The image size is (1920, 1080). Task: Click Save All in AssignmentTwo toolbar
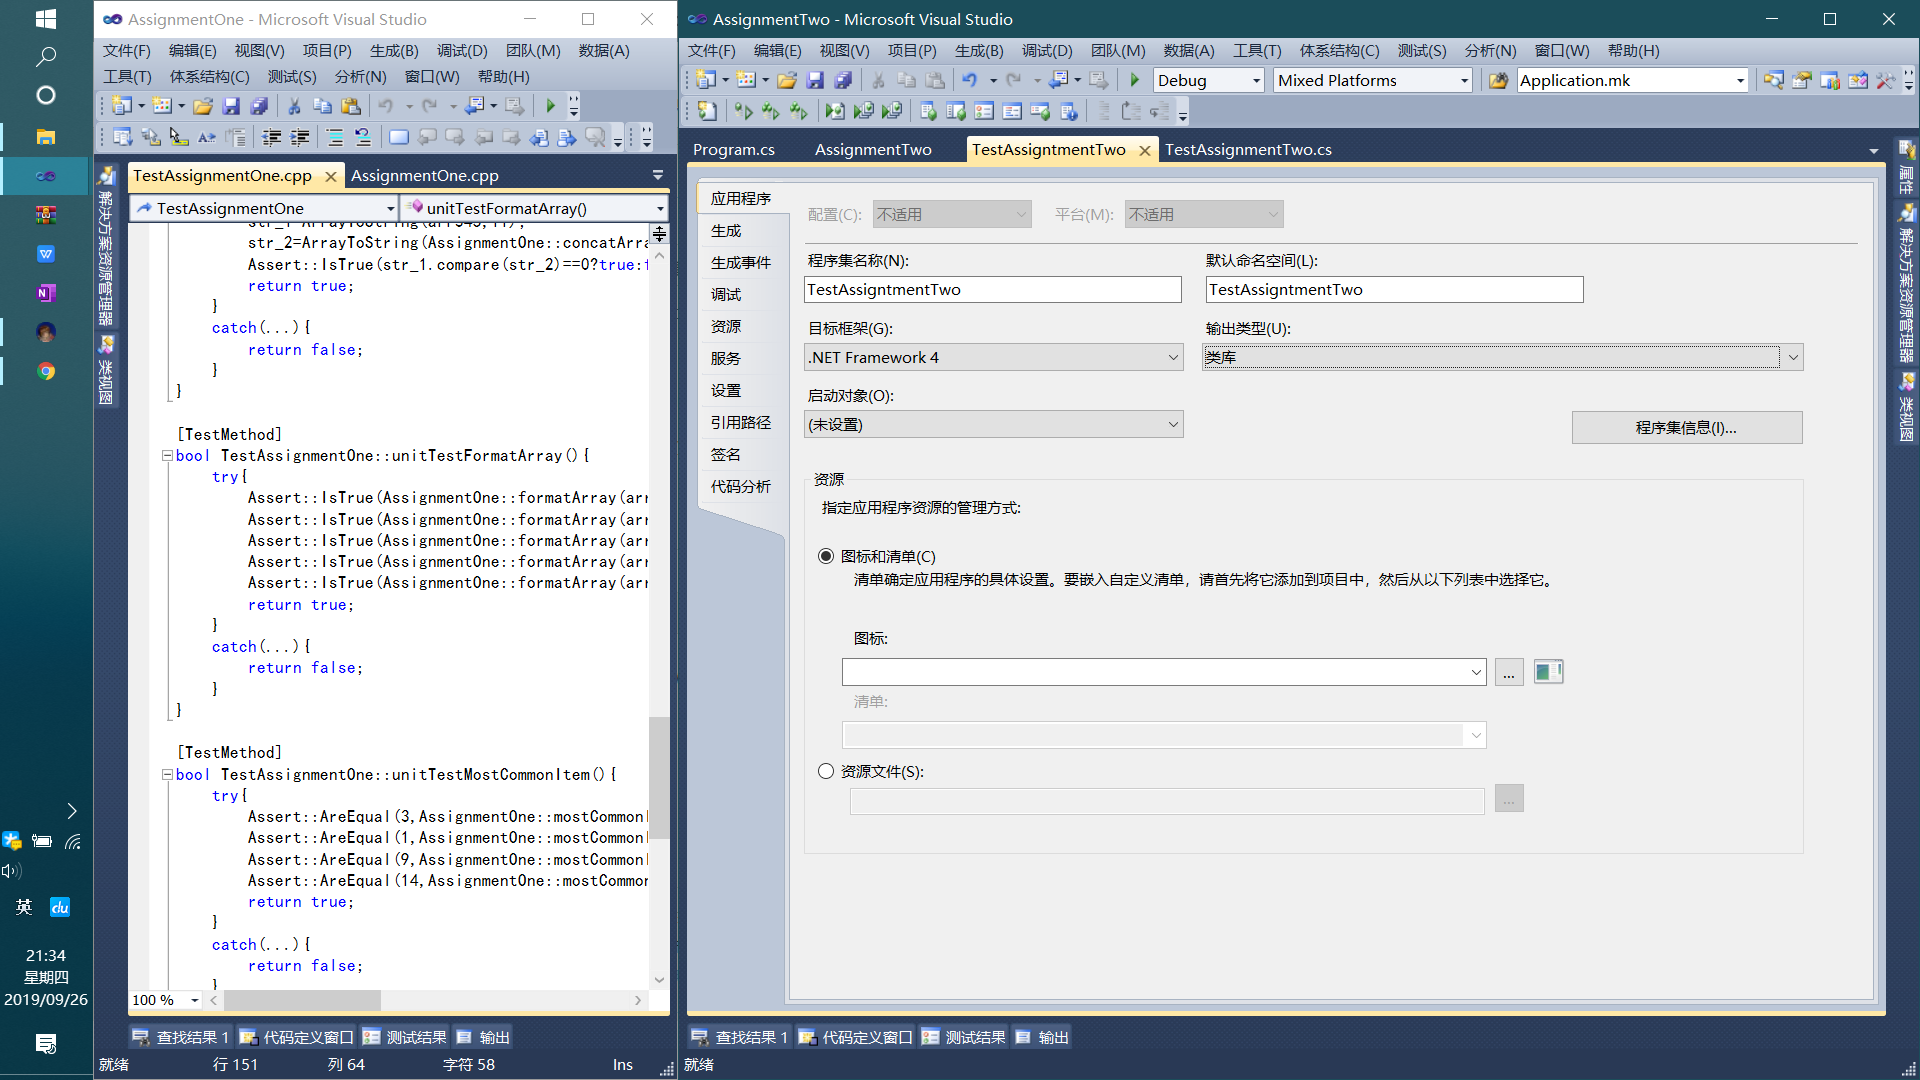843,80
